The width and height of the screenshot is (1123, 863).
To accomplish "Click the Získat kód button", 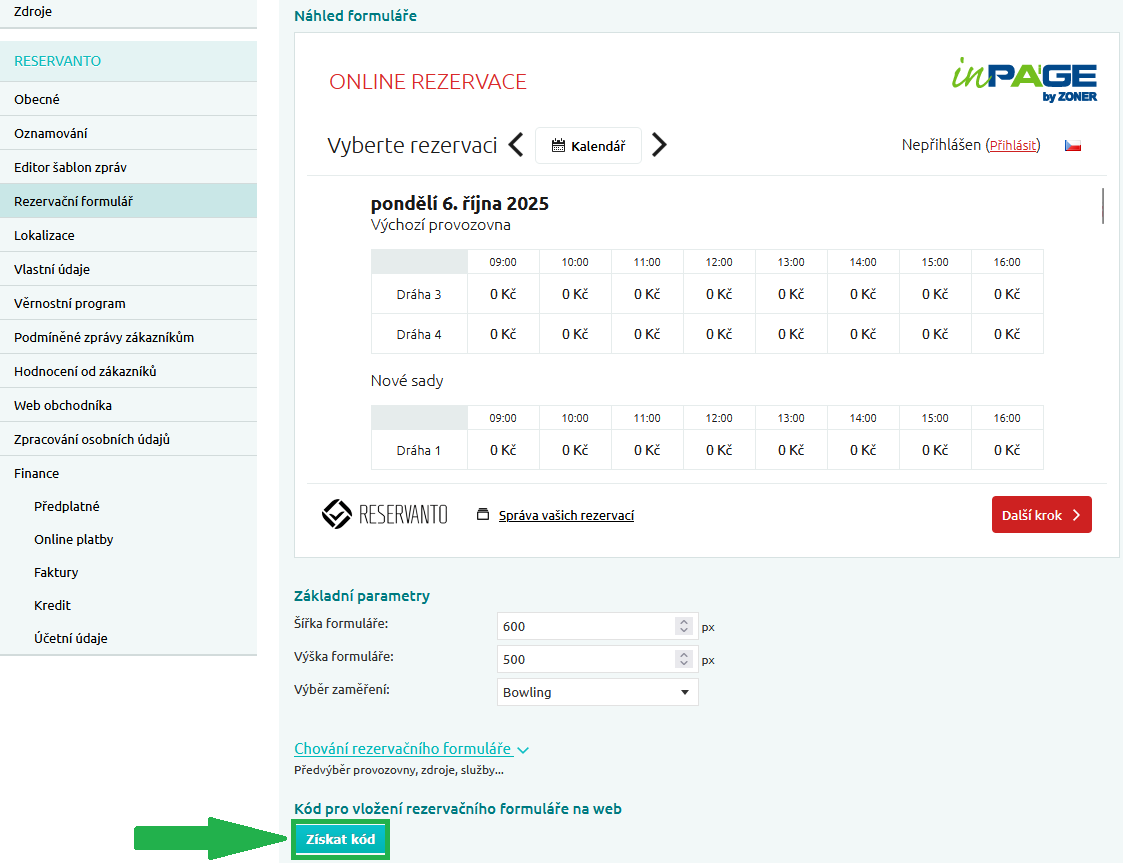I will (341, 839).
